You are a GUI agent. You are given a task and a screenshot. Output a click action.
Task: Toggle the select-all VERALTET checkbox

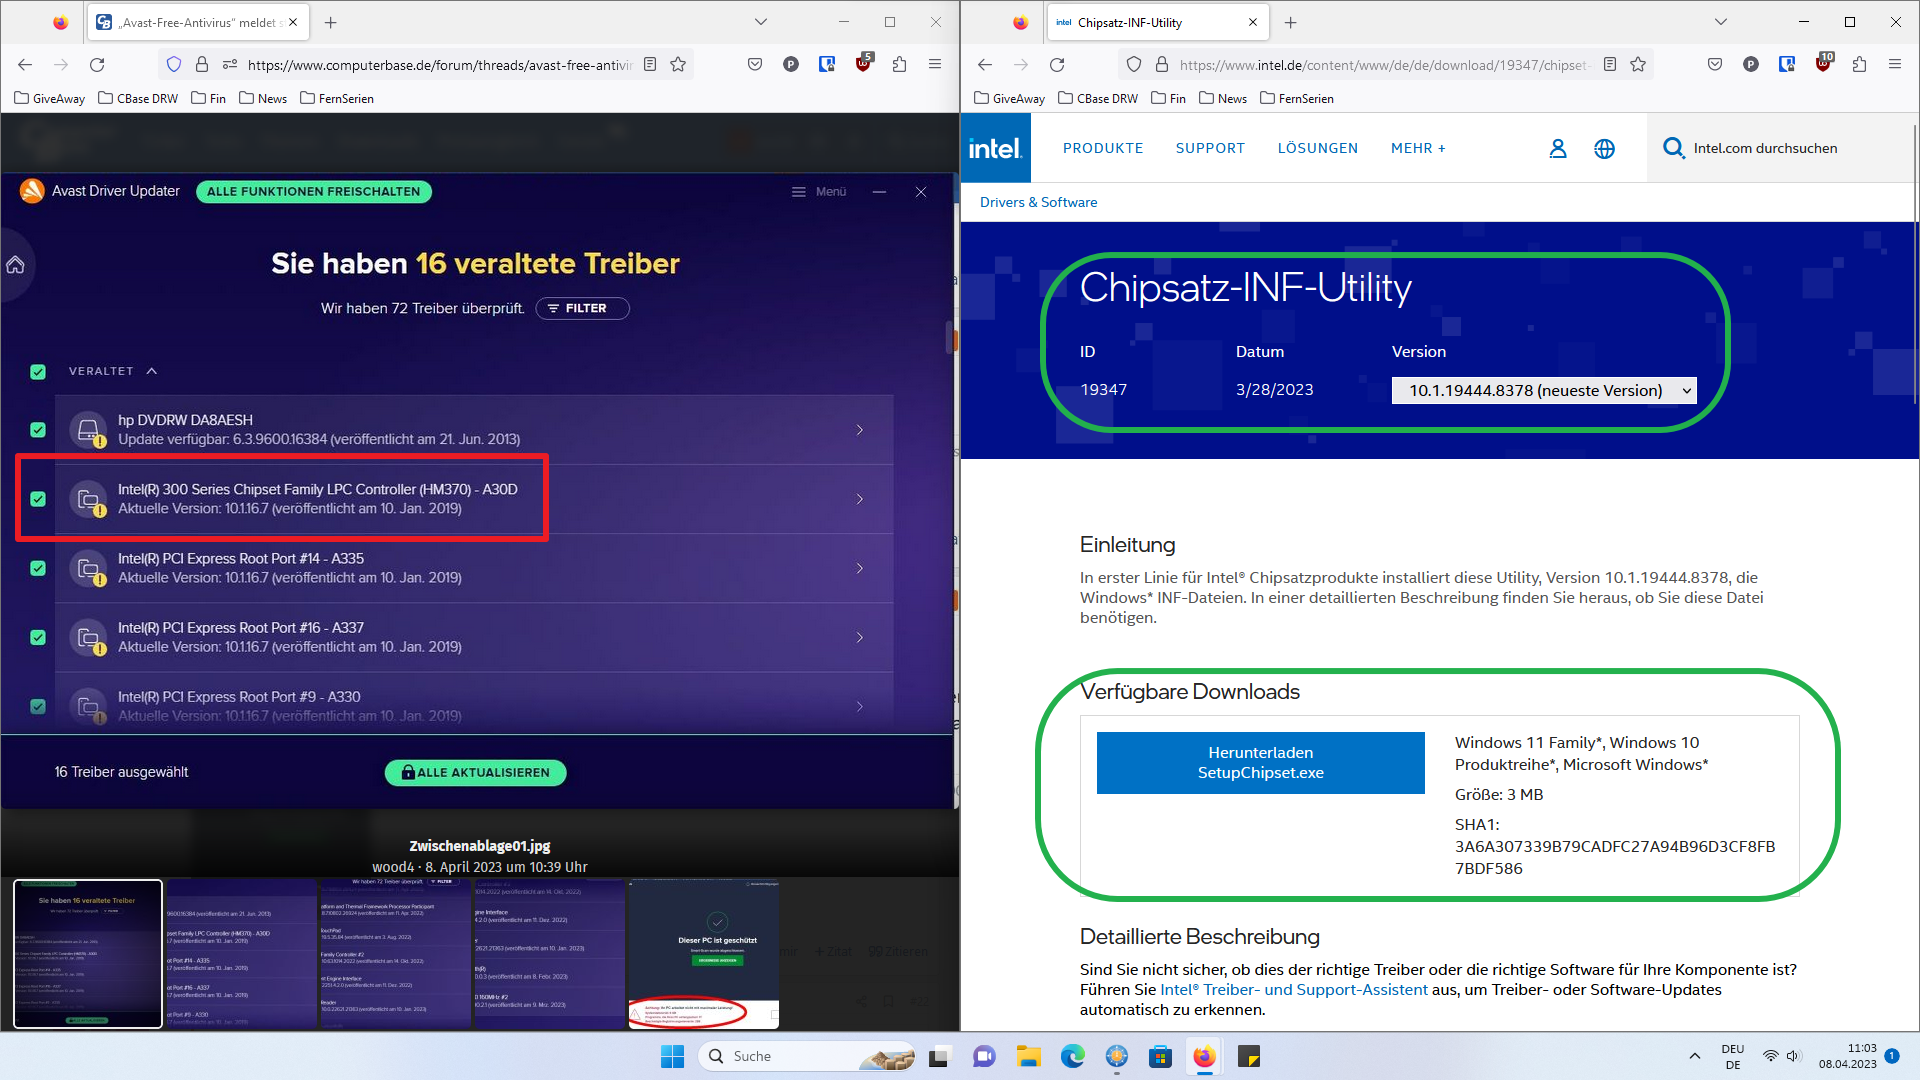(38, 372)
